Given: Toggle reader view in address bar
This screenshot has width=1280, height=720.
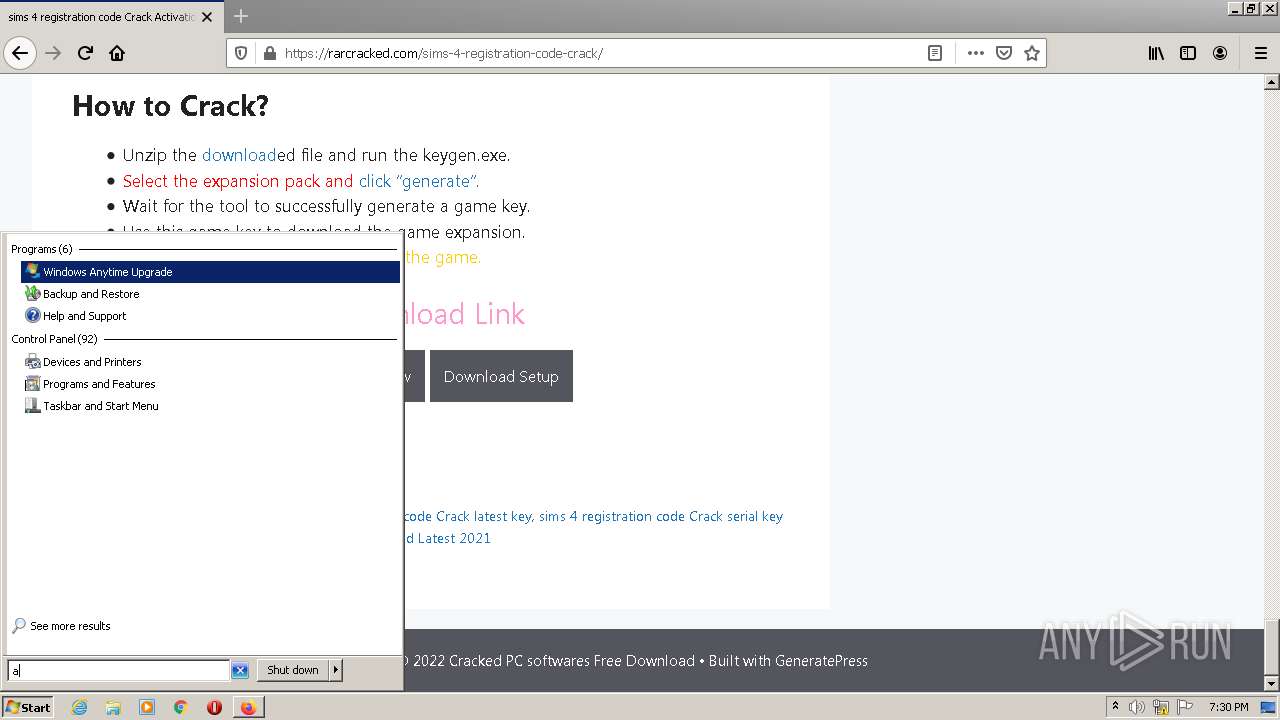Looking at the screenshot, I should (935, 53).
